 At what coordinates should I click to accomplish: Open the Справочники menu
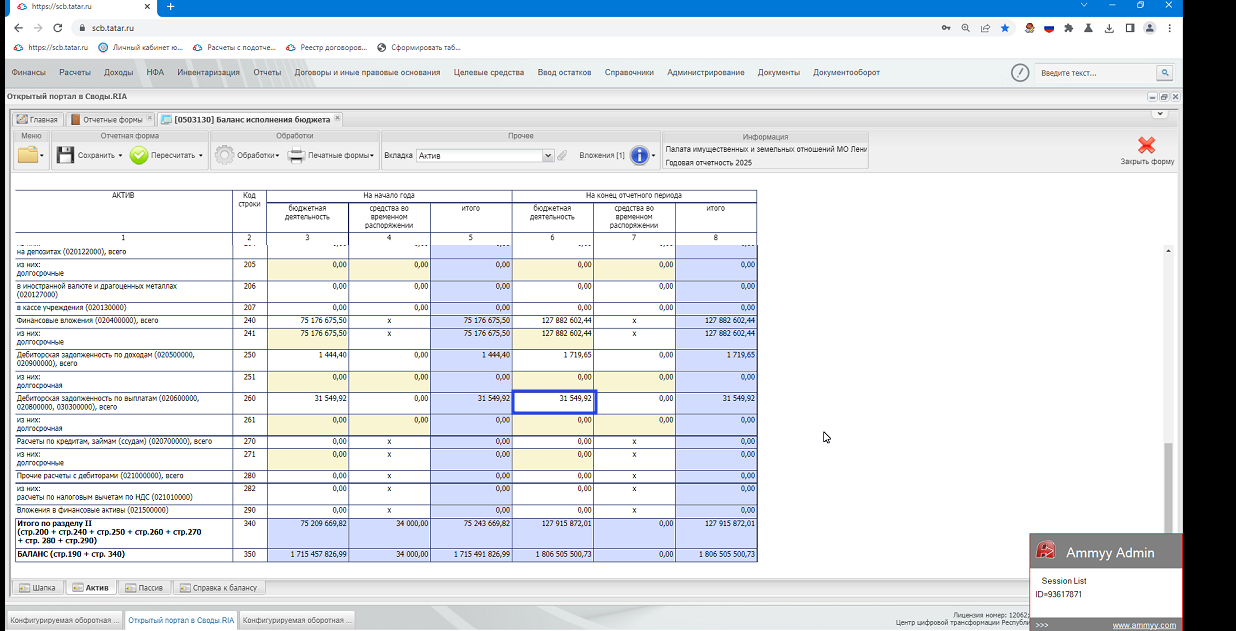click(629, 73)
